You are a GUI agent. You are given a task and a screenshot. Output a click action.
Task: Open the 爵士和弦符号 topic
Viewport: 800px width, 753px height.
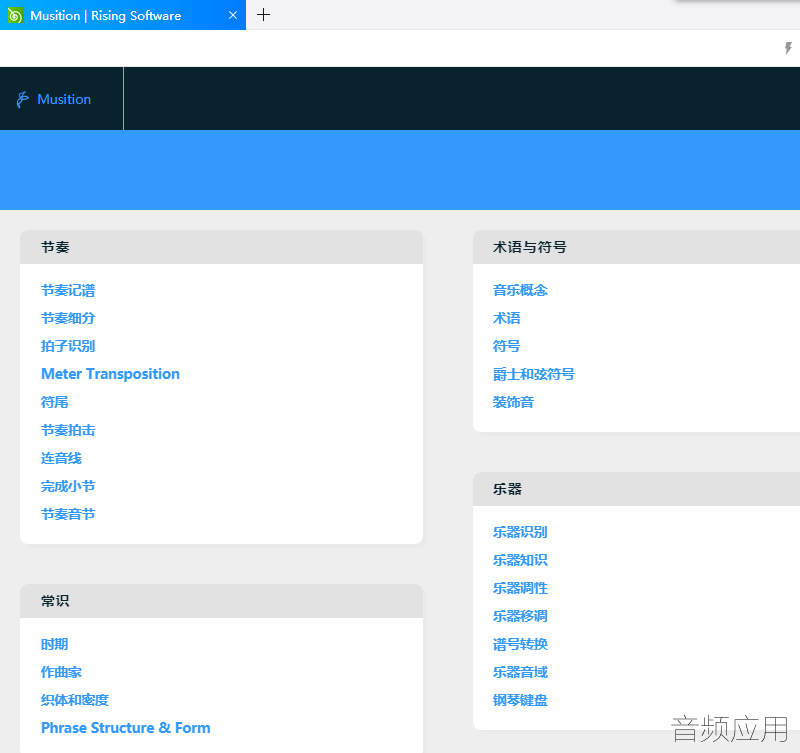(x=534, y=374)
